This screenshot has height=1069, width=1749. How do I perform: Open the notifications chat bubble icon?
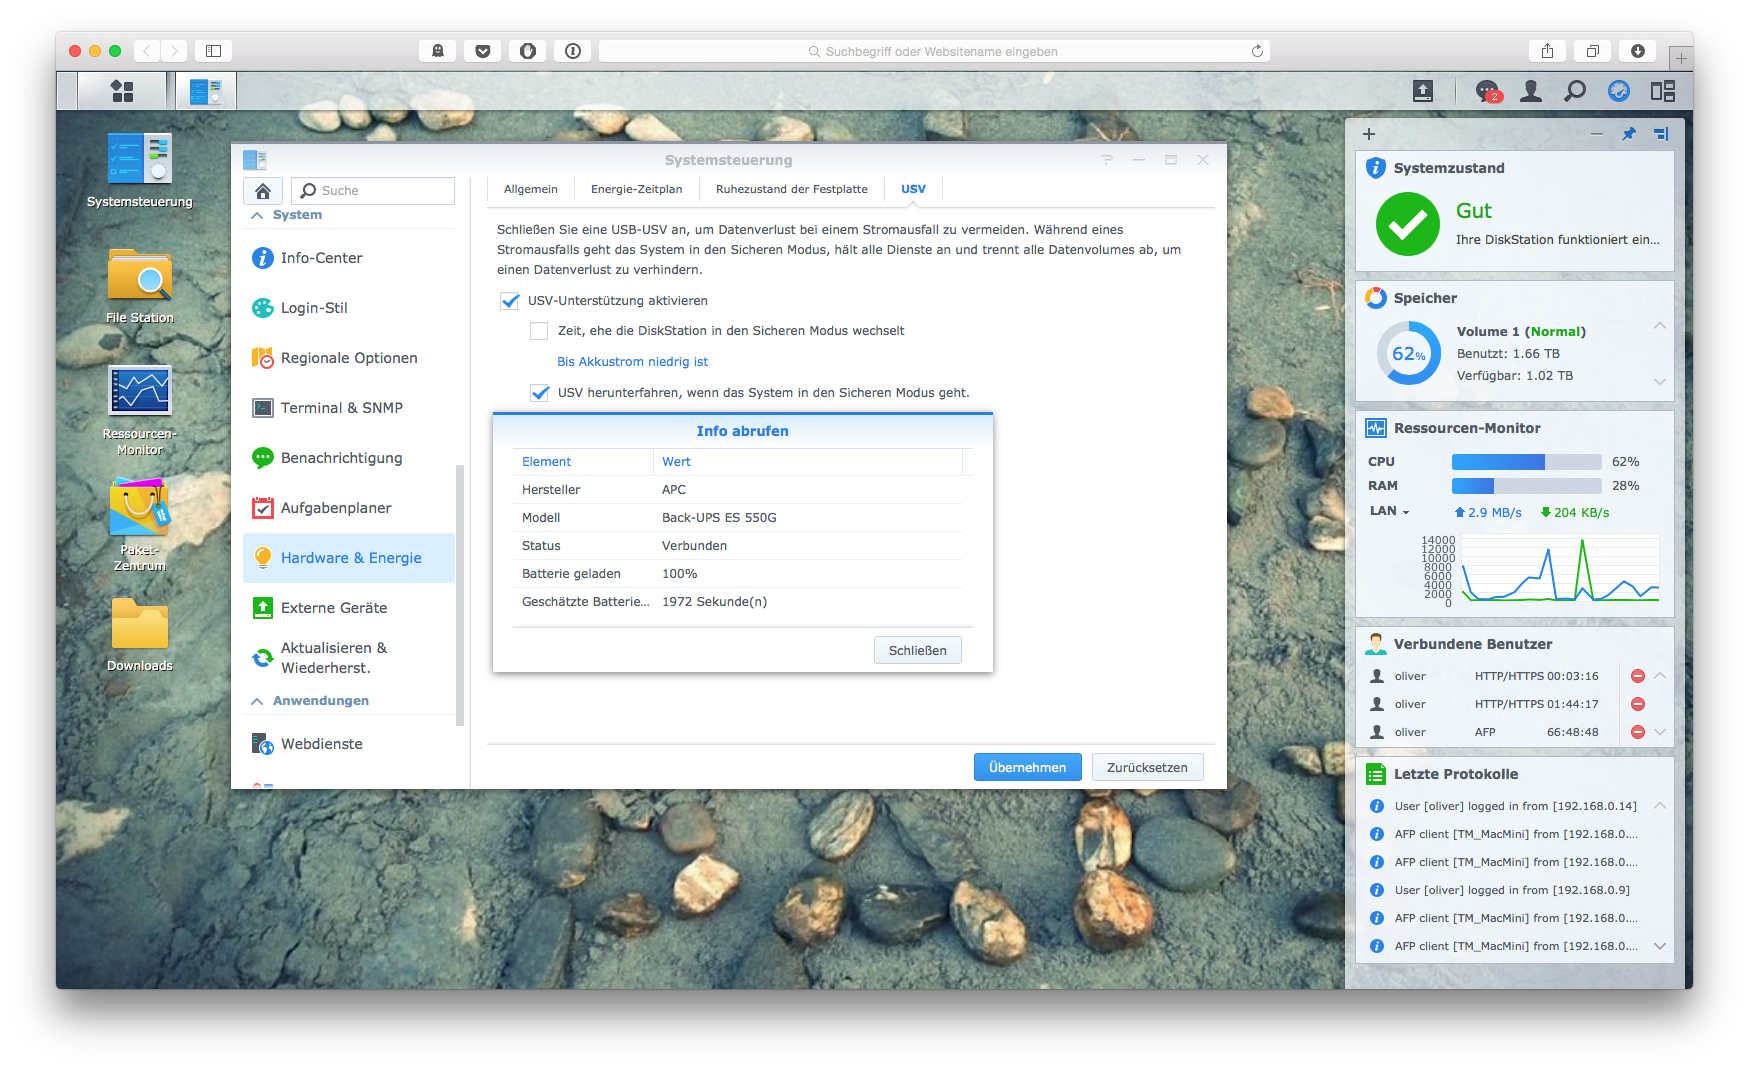click(1487, 91)
